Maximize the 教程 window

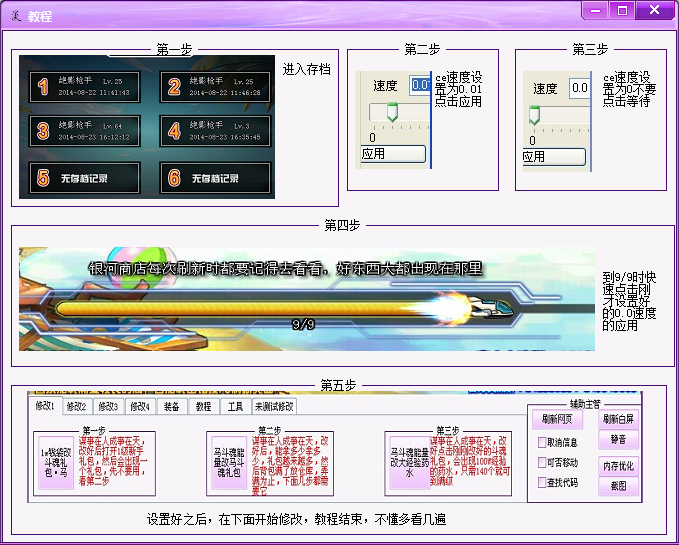point(622,10)
